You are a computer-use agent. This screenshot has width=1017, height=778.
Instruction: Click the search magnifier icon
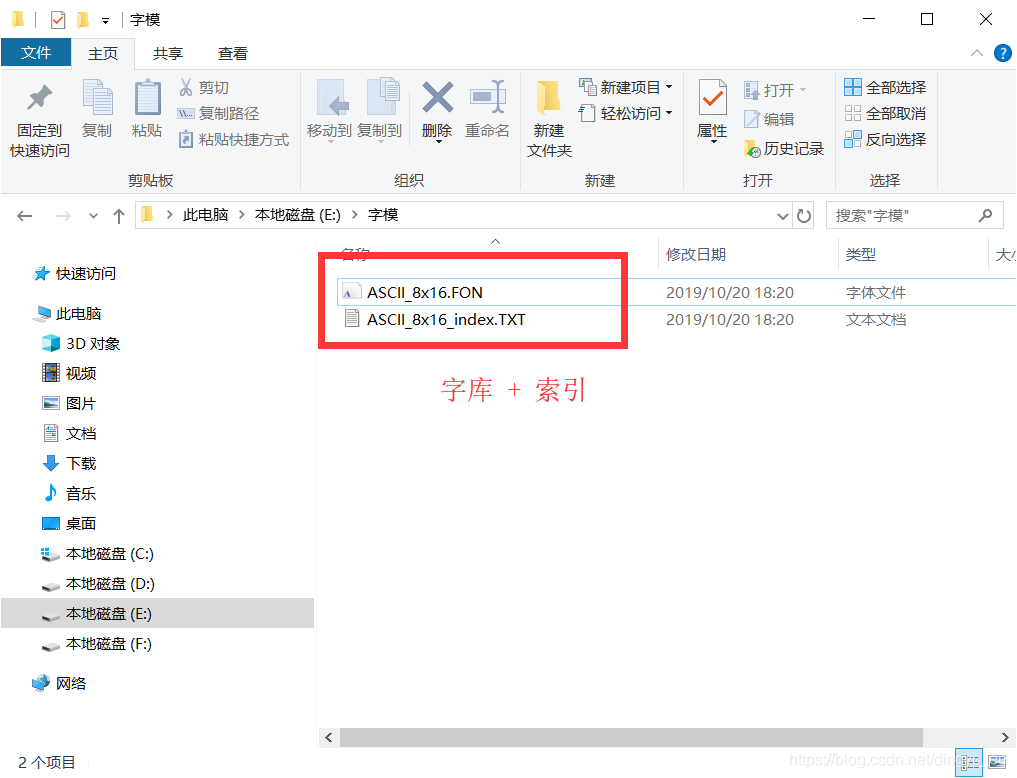(985, 215)
